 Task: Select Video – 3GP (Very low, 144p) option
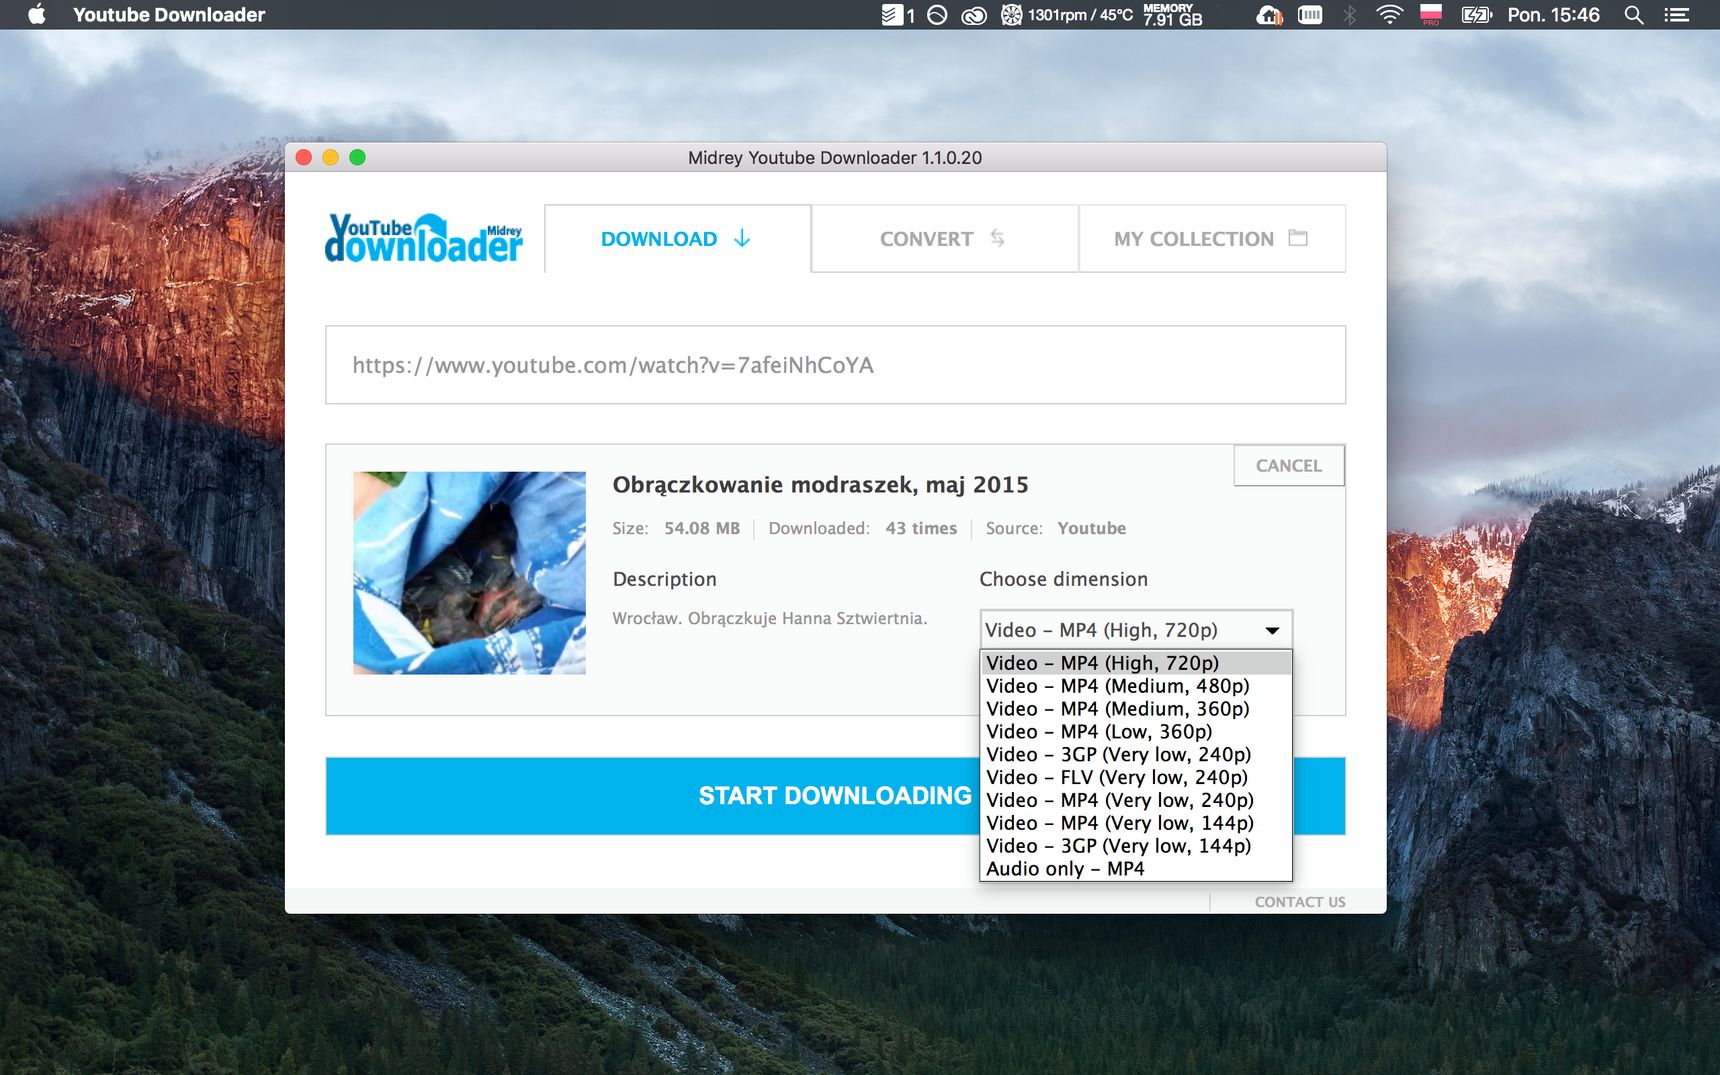[x=1136, y=846]
